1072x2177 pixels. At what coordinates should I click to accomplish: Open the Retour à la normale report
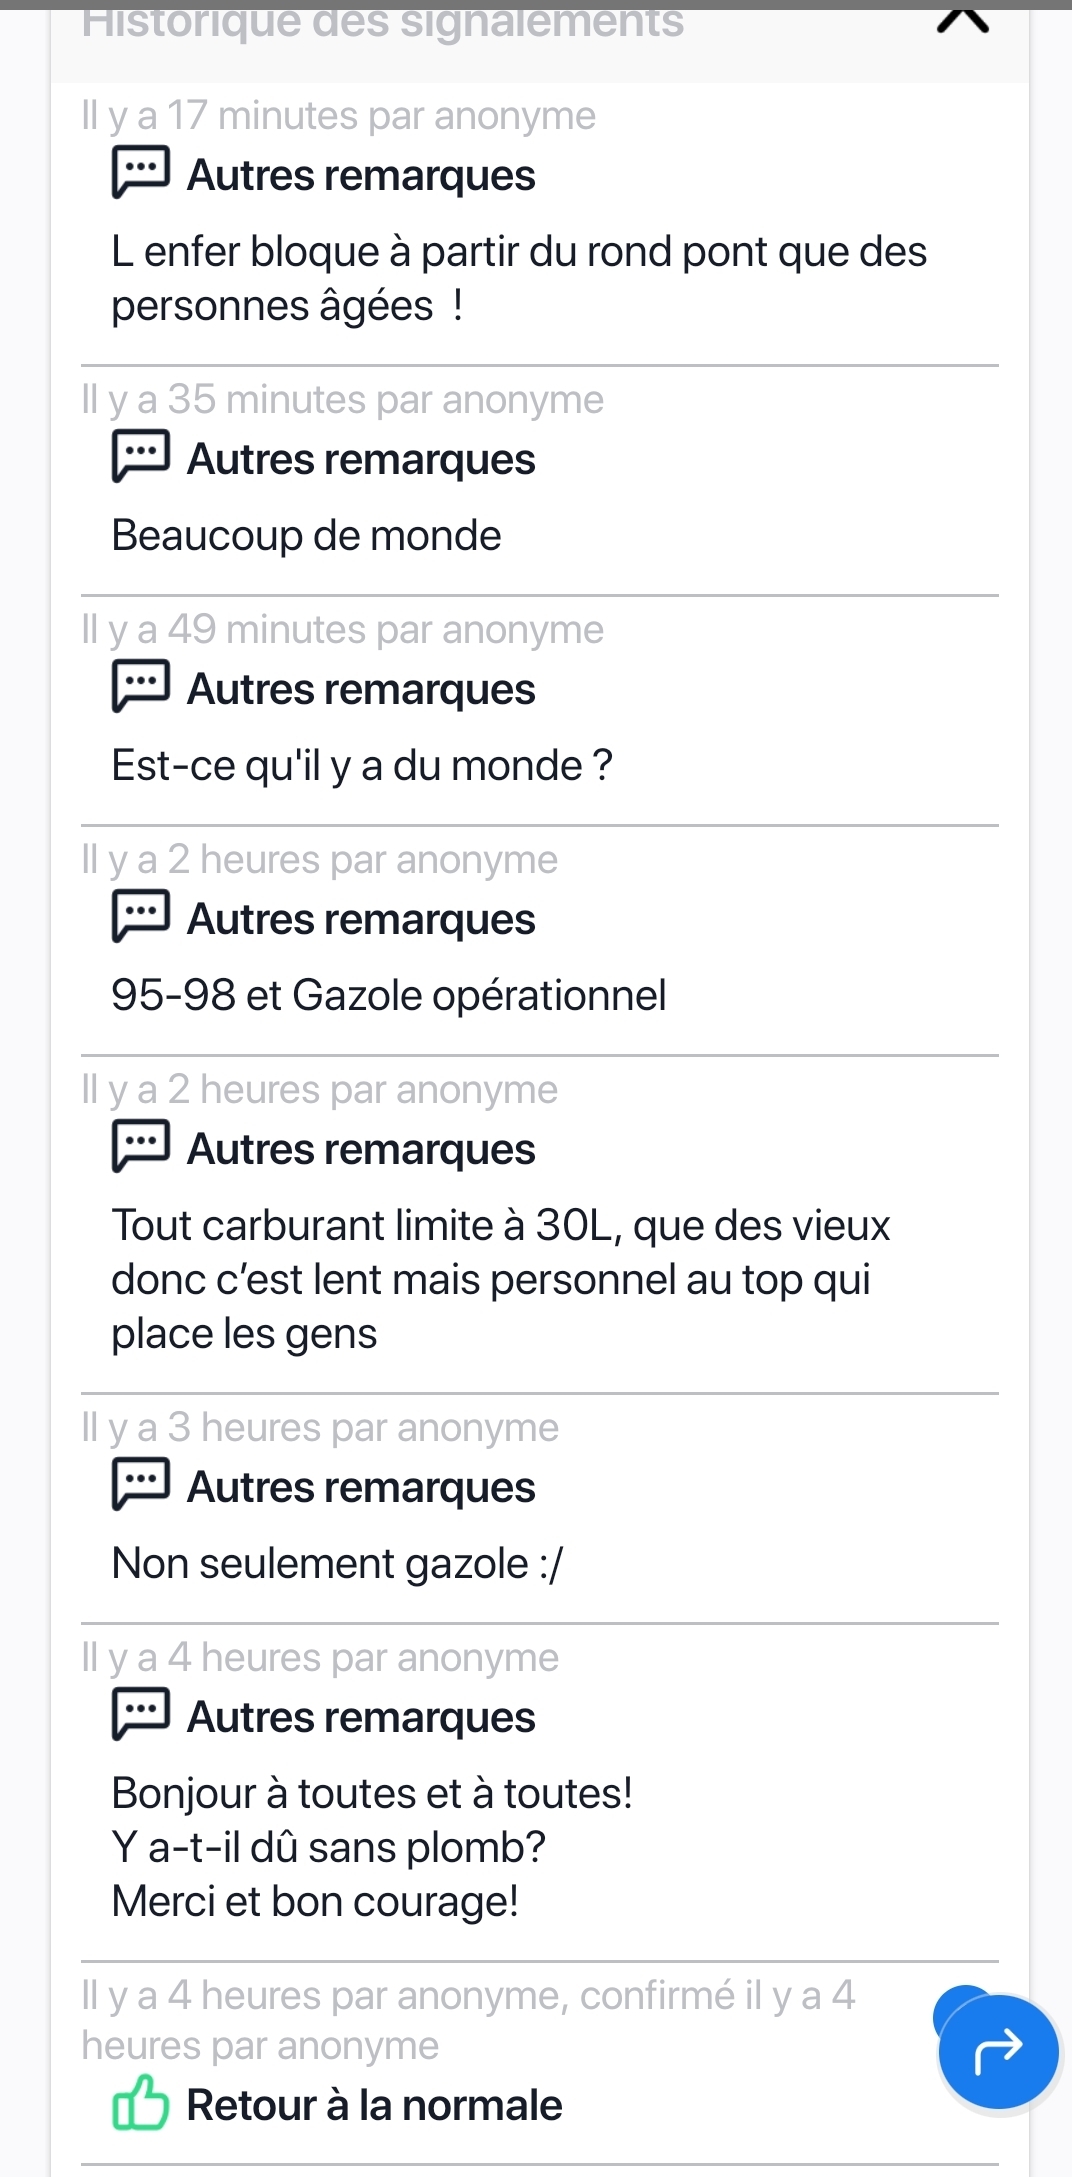[374, 2105]
